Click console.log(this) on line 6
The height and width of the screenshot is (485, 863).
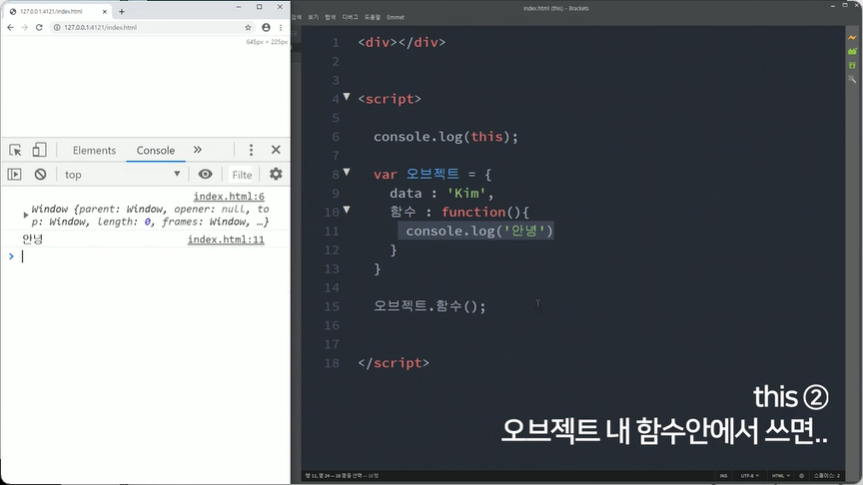[446, 137]
